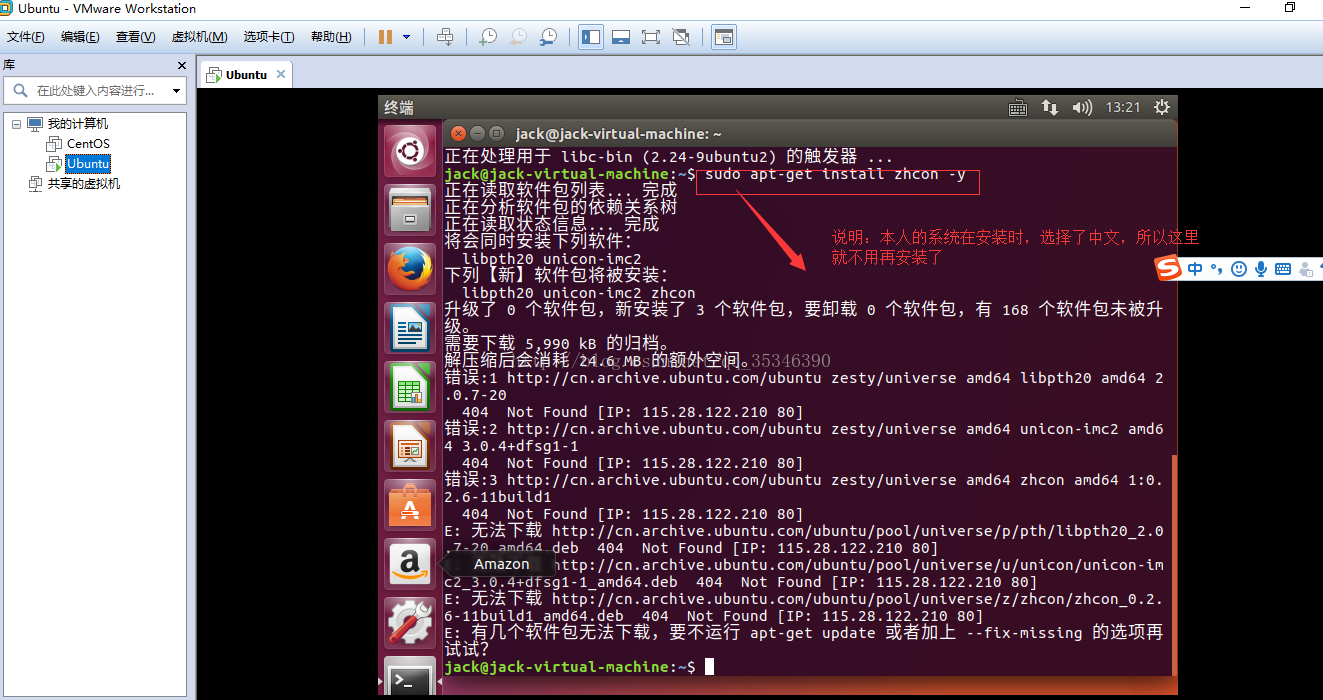Toggle the library sidebar view button
The height and width of the screenshot is (700, 1323).
[591, 37]
